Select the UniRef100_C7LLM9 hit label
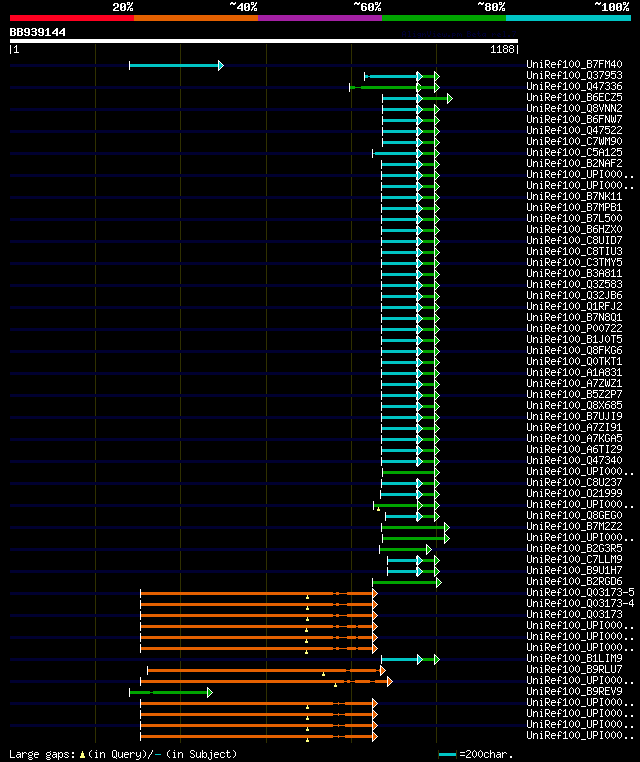 (574, 559)
